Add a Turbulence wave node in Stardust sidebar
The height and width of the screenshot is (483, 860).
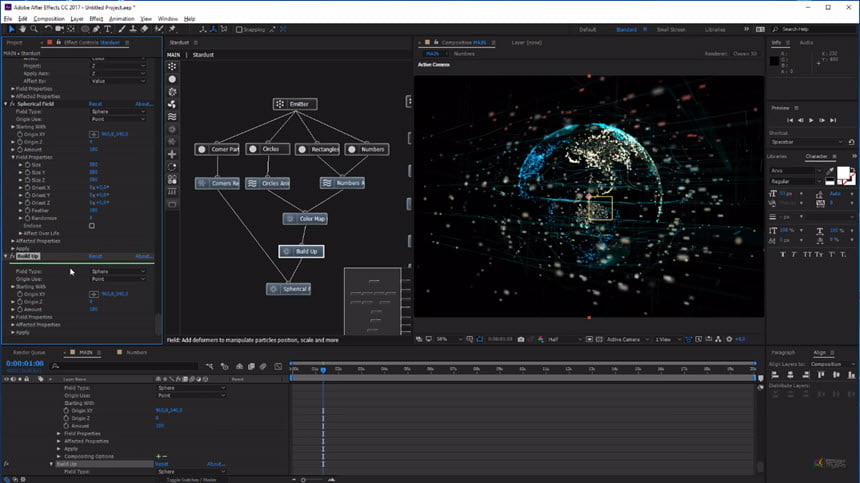172,117
